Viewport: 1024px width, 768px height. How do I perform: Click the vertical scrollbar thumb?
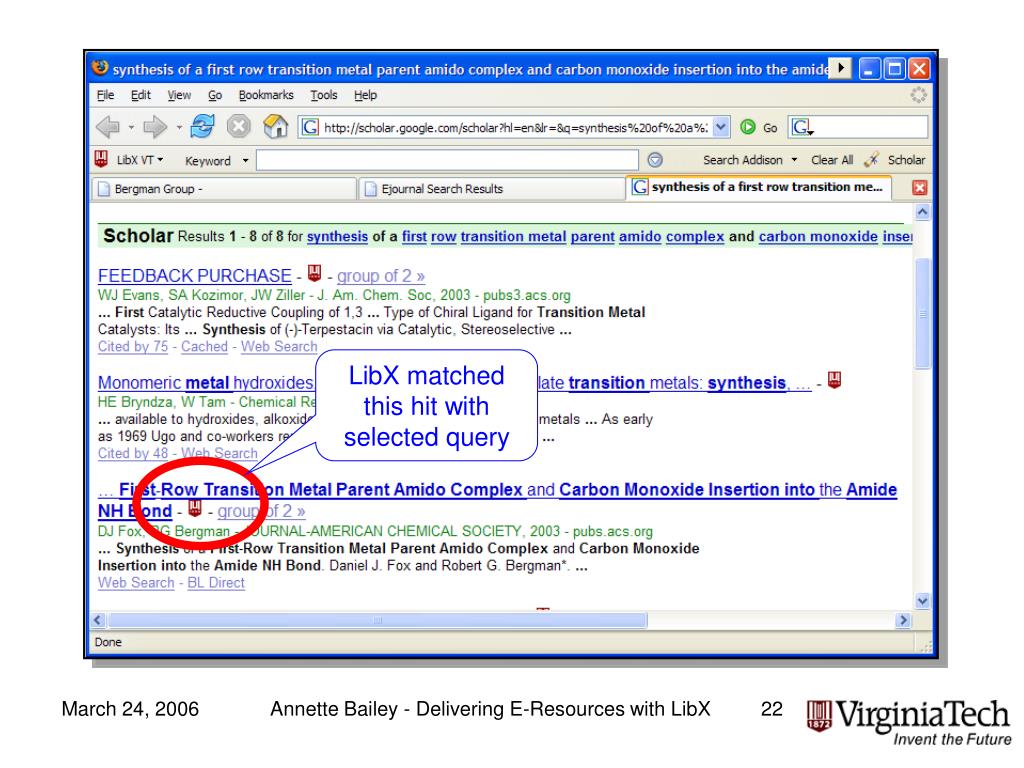(x=922, y=314)
